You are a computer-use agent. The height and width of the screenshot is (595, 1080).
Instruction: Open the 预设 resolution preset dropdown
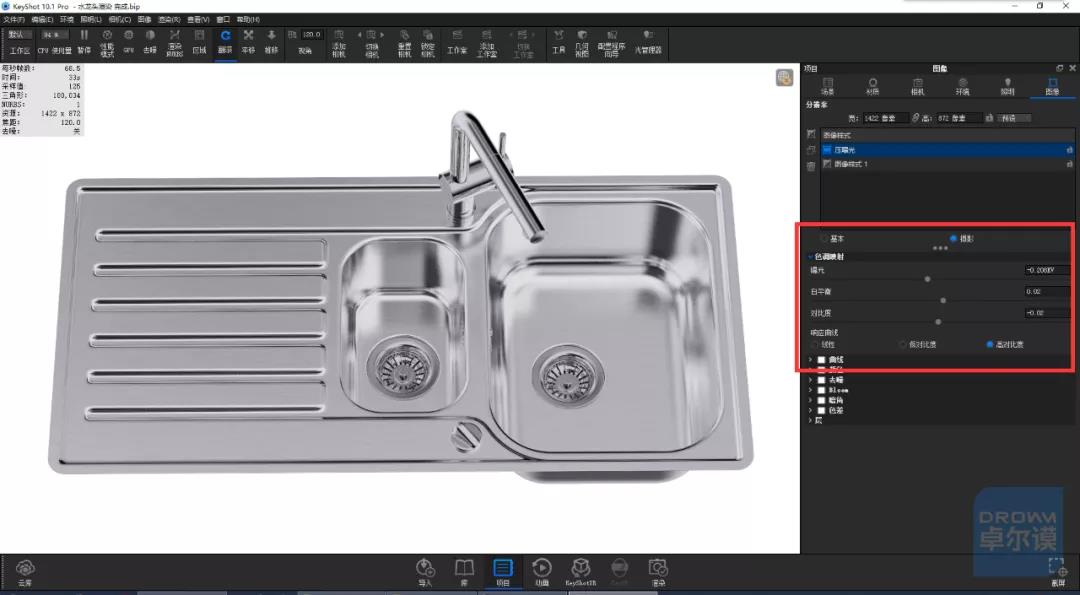click(x=1014, y=118)
